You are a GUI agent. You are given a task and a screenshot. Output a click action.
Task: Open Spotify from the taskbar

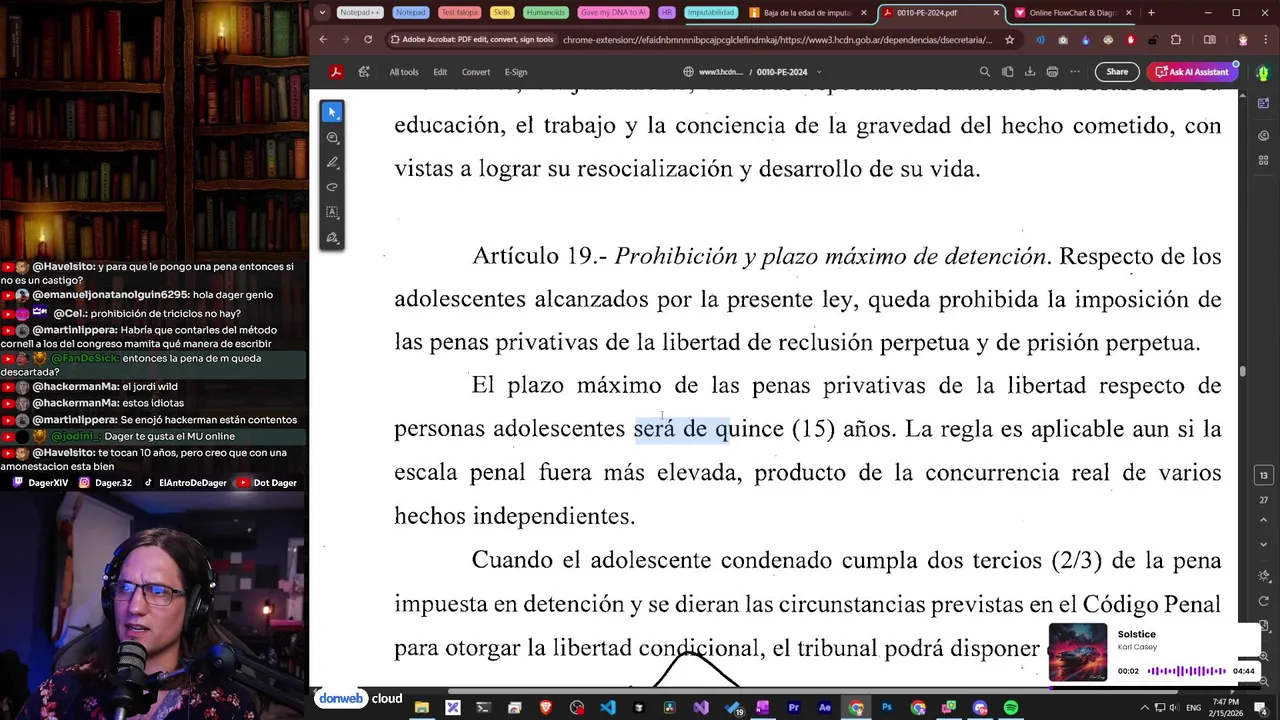[1011, 708]
